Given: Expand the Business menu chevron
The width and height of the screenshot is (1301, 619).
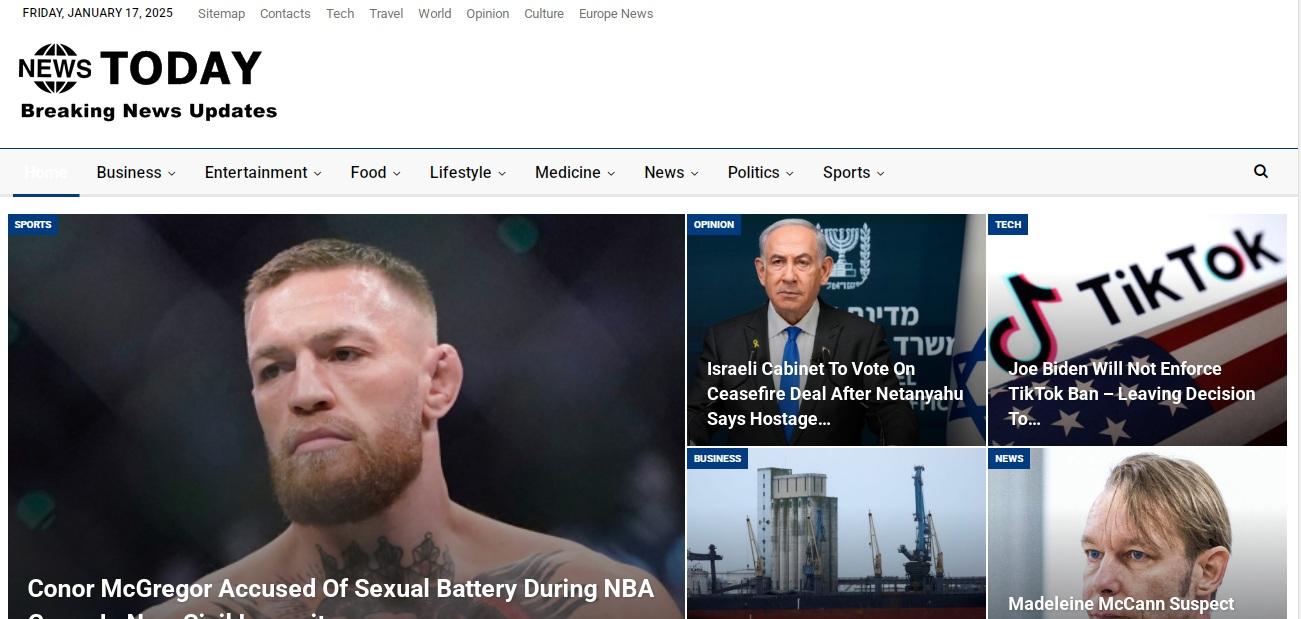Looking at the screenshot, I should click(x=172, y=173).
